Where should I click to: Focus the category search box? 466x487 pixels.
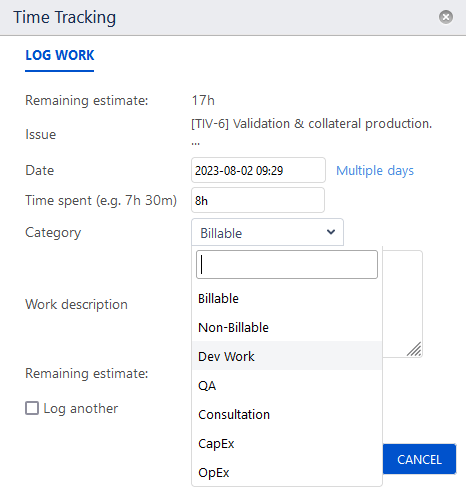pyautogui.click(x=287, y=265)
